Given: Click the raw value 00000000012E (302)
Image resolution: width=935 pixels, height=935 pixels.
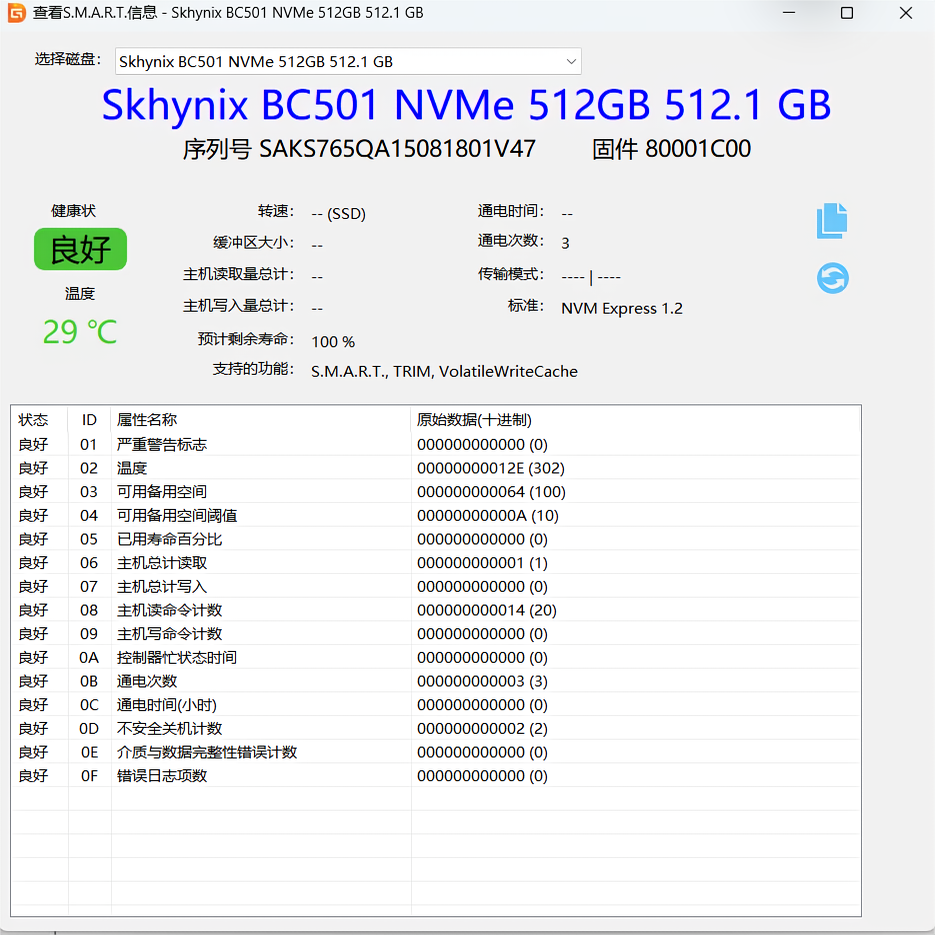Looking at the screenshot, I should (x=491, y=468).
